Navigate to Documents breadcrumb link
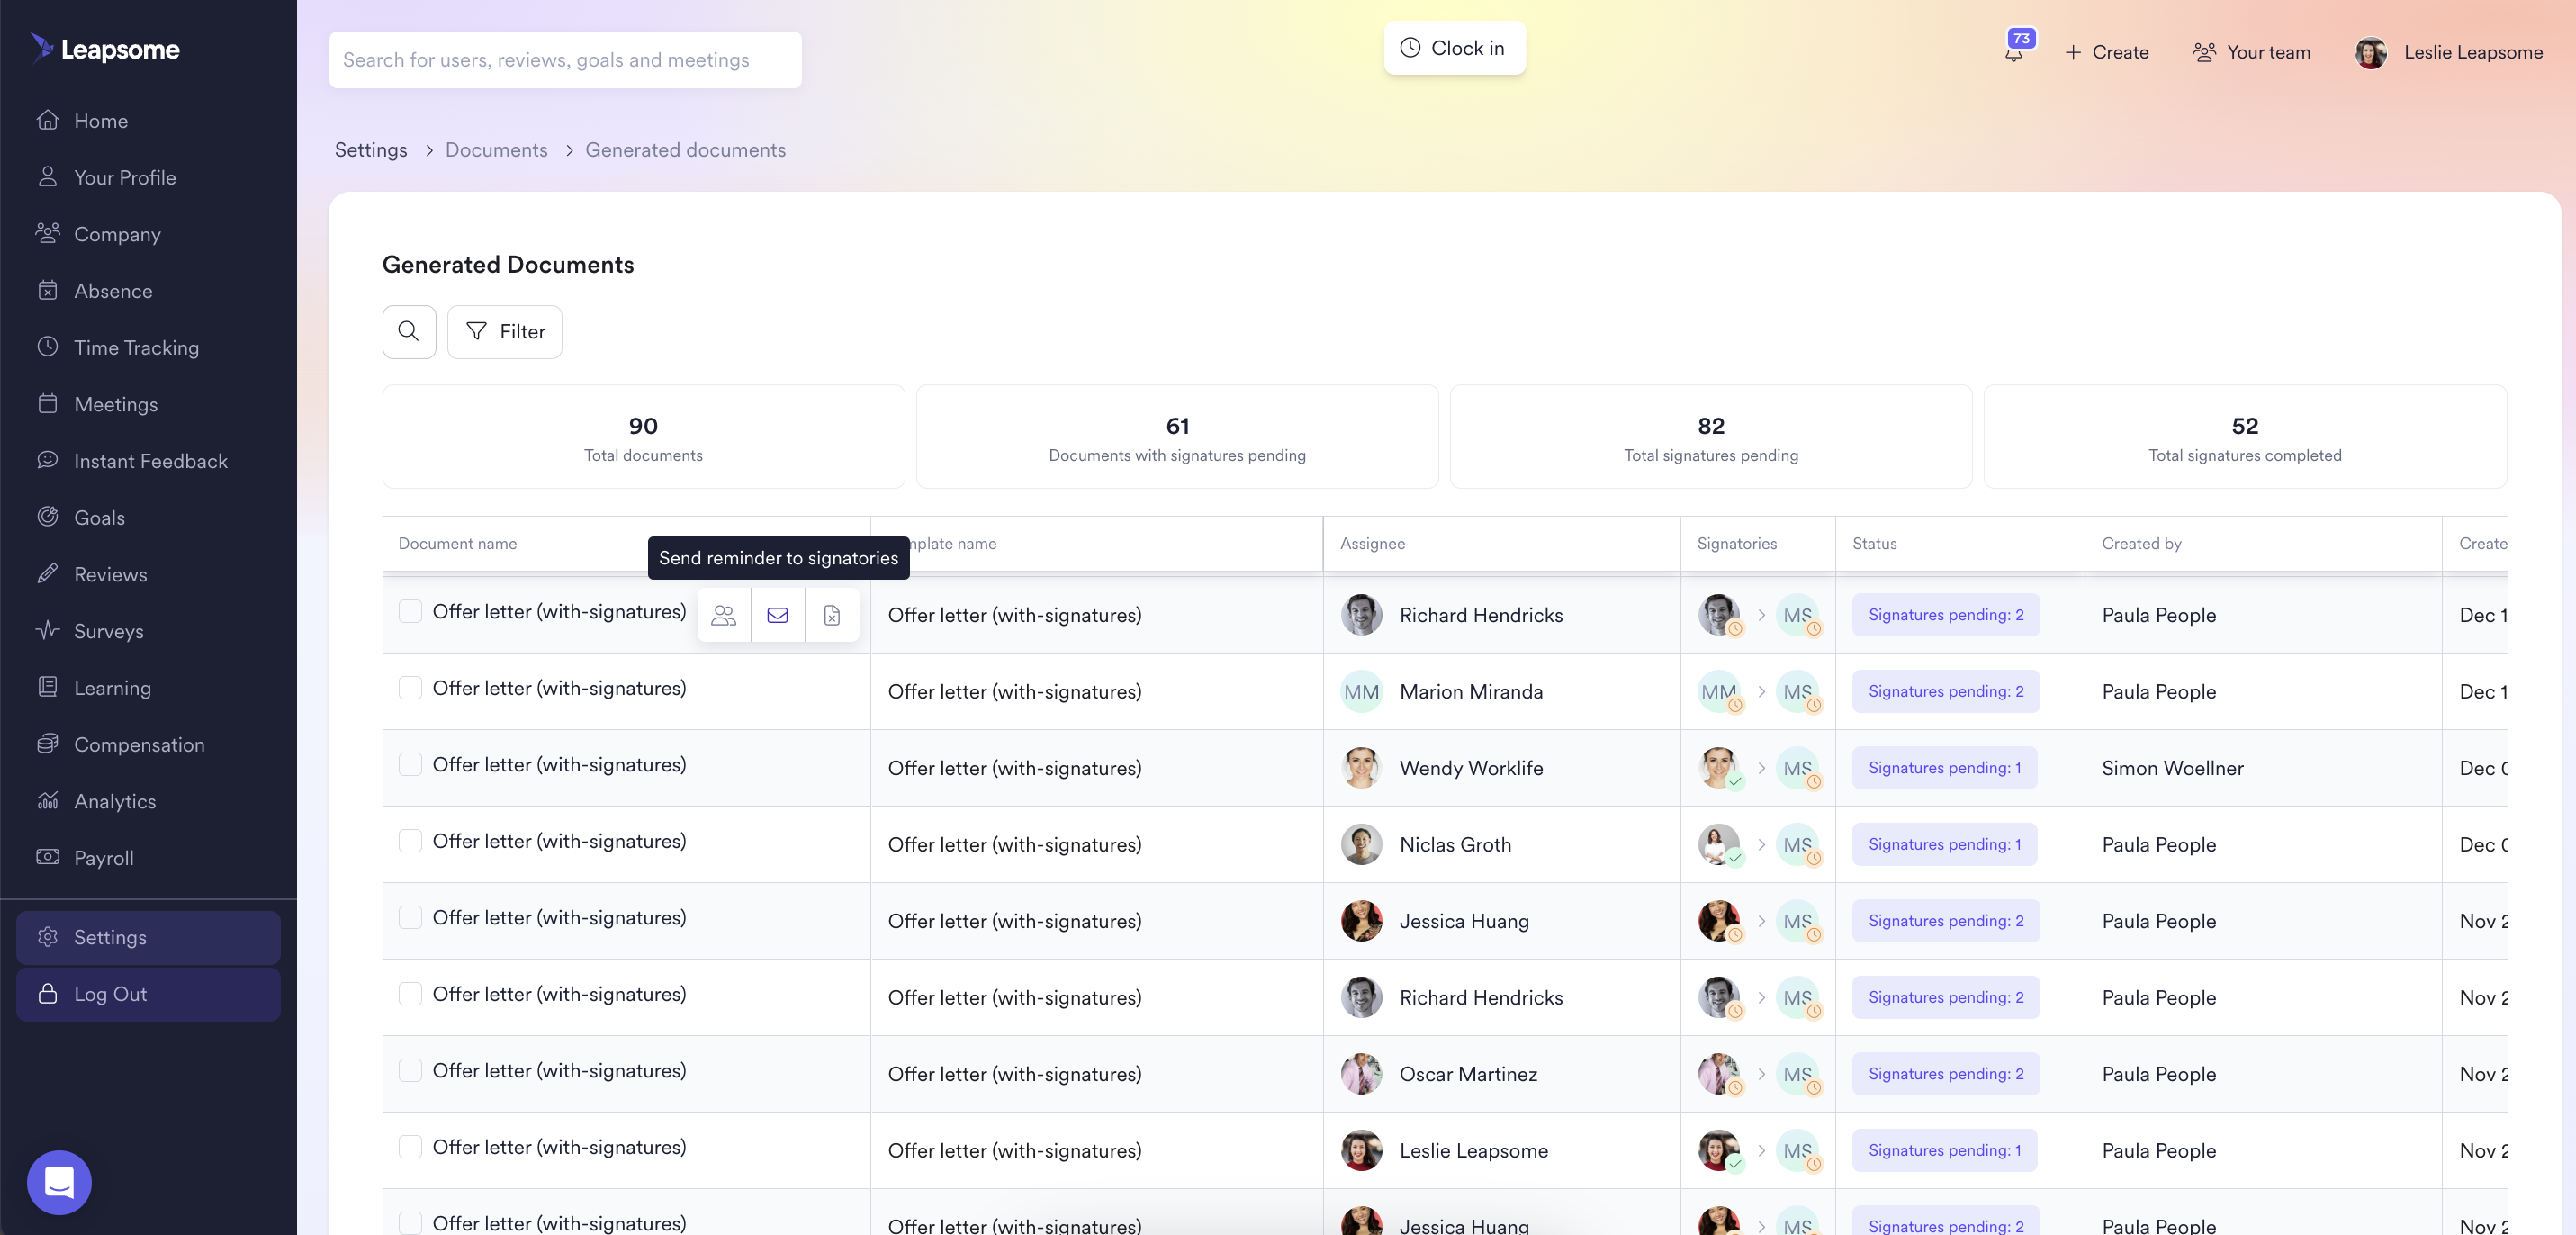This screenshot has width=2576, height=1235. pos(496,150)
